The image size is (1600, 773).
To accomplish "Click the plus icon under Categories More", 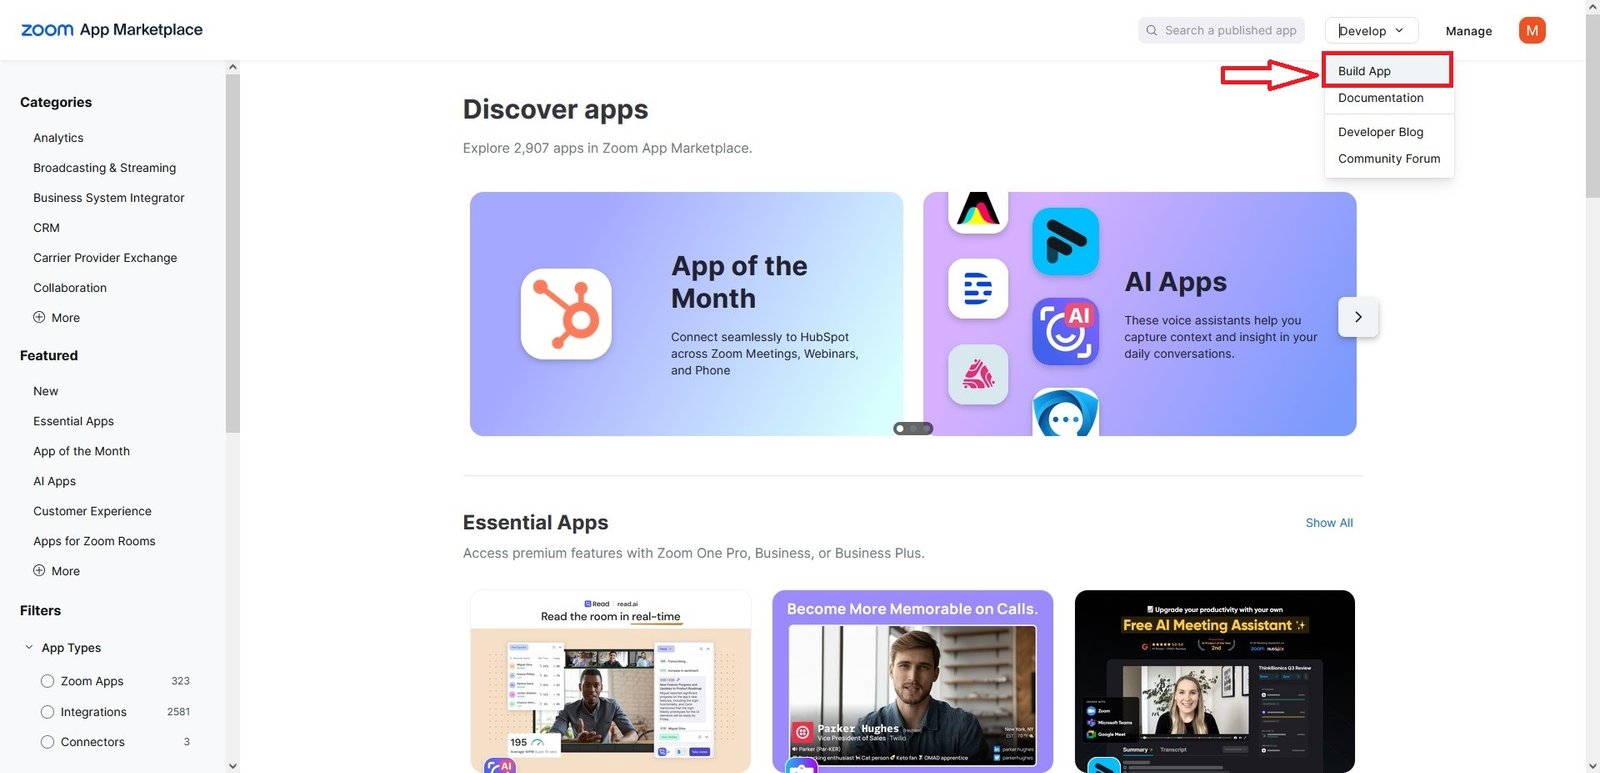I will tap(39, 317).
